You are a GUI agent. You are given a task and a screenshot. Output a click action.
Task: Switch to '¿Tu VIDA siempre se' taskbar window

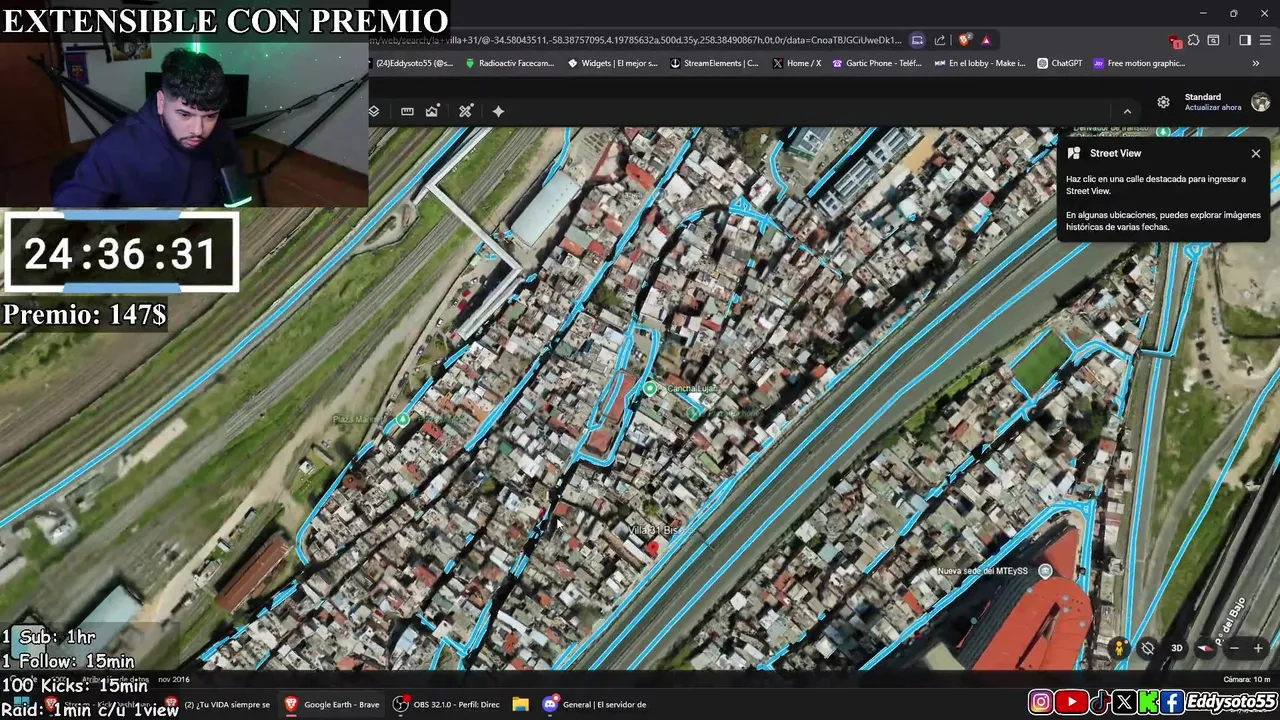click(x=218, y=704)
